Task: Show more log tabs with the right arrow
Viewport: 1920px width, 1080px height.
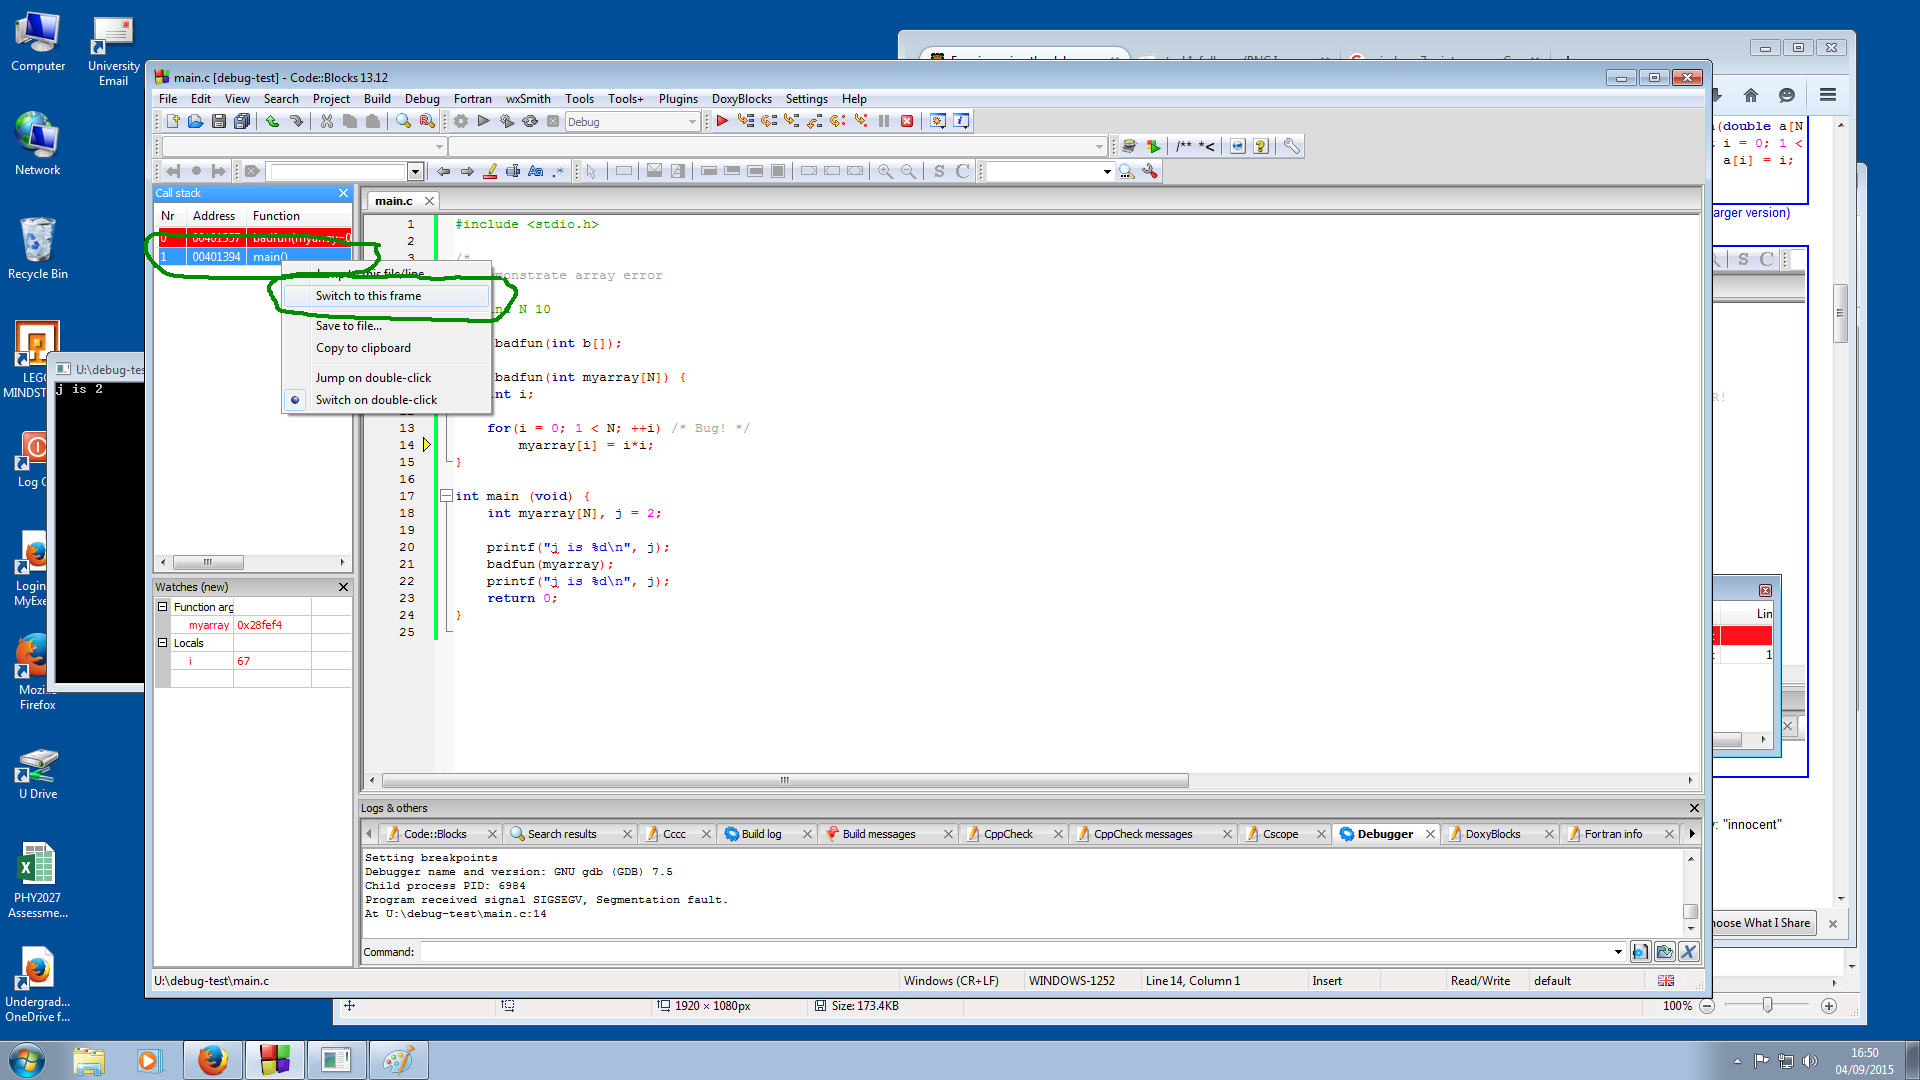Action: [x=1692, y=834]
